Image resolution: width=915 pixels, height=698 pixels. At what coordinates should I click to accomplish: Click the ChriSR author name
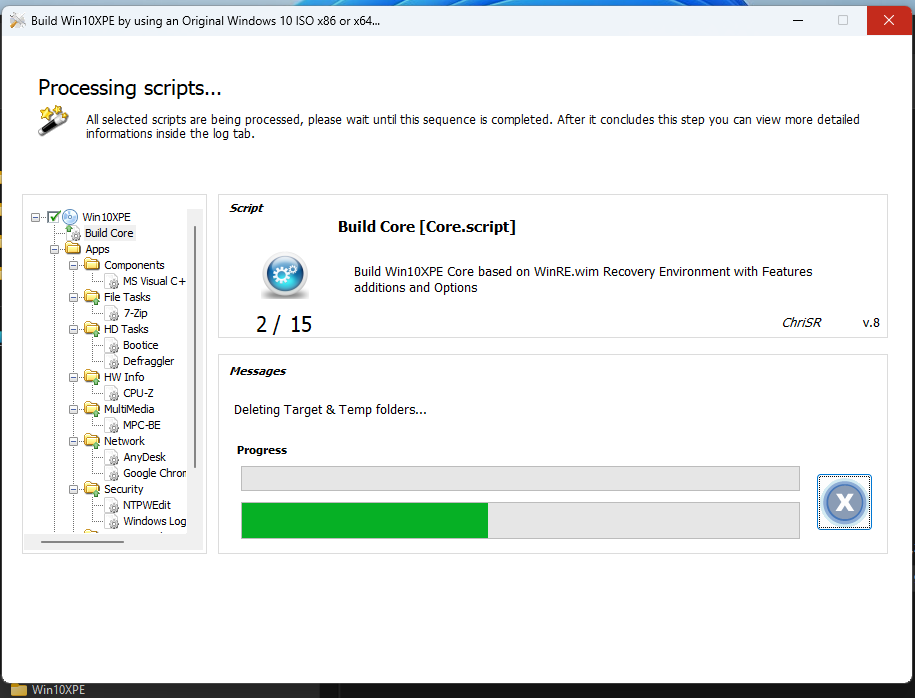coord(801,323)
